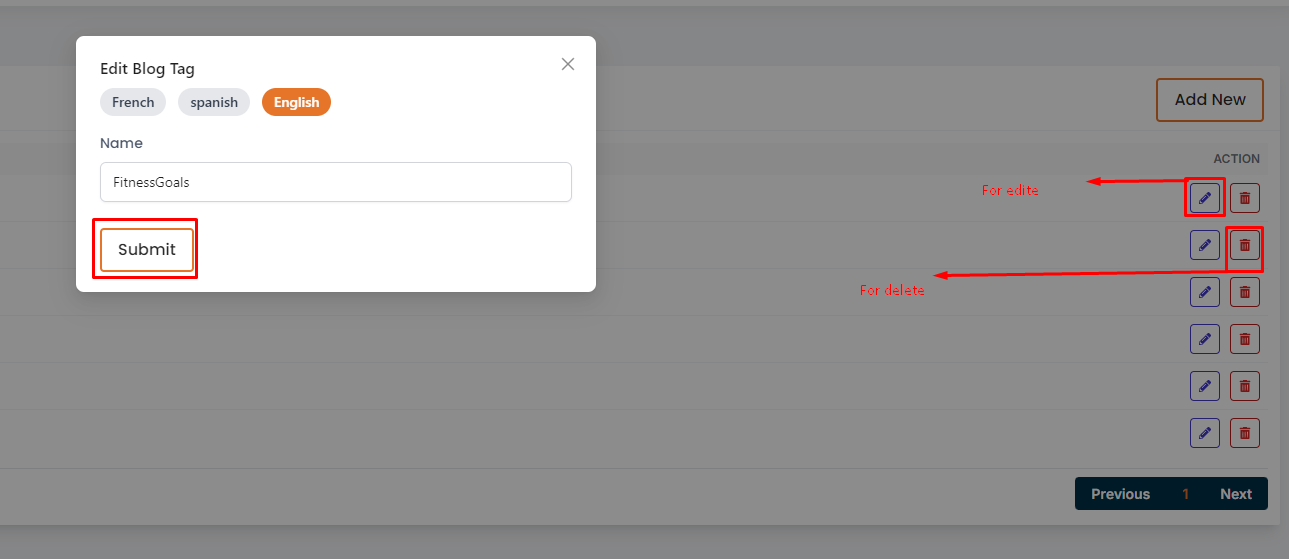Click the edit pencil icon in fourth row
The height and width of the screenshot is (559, 1289).
coord(1205,339)
